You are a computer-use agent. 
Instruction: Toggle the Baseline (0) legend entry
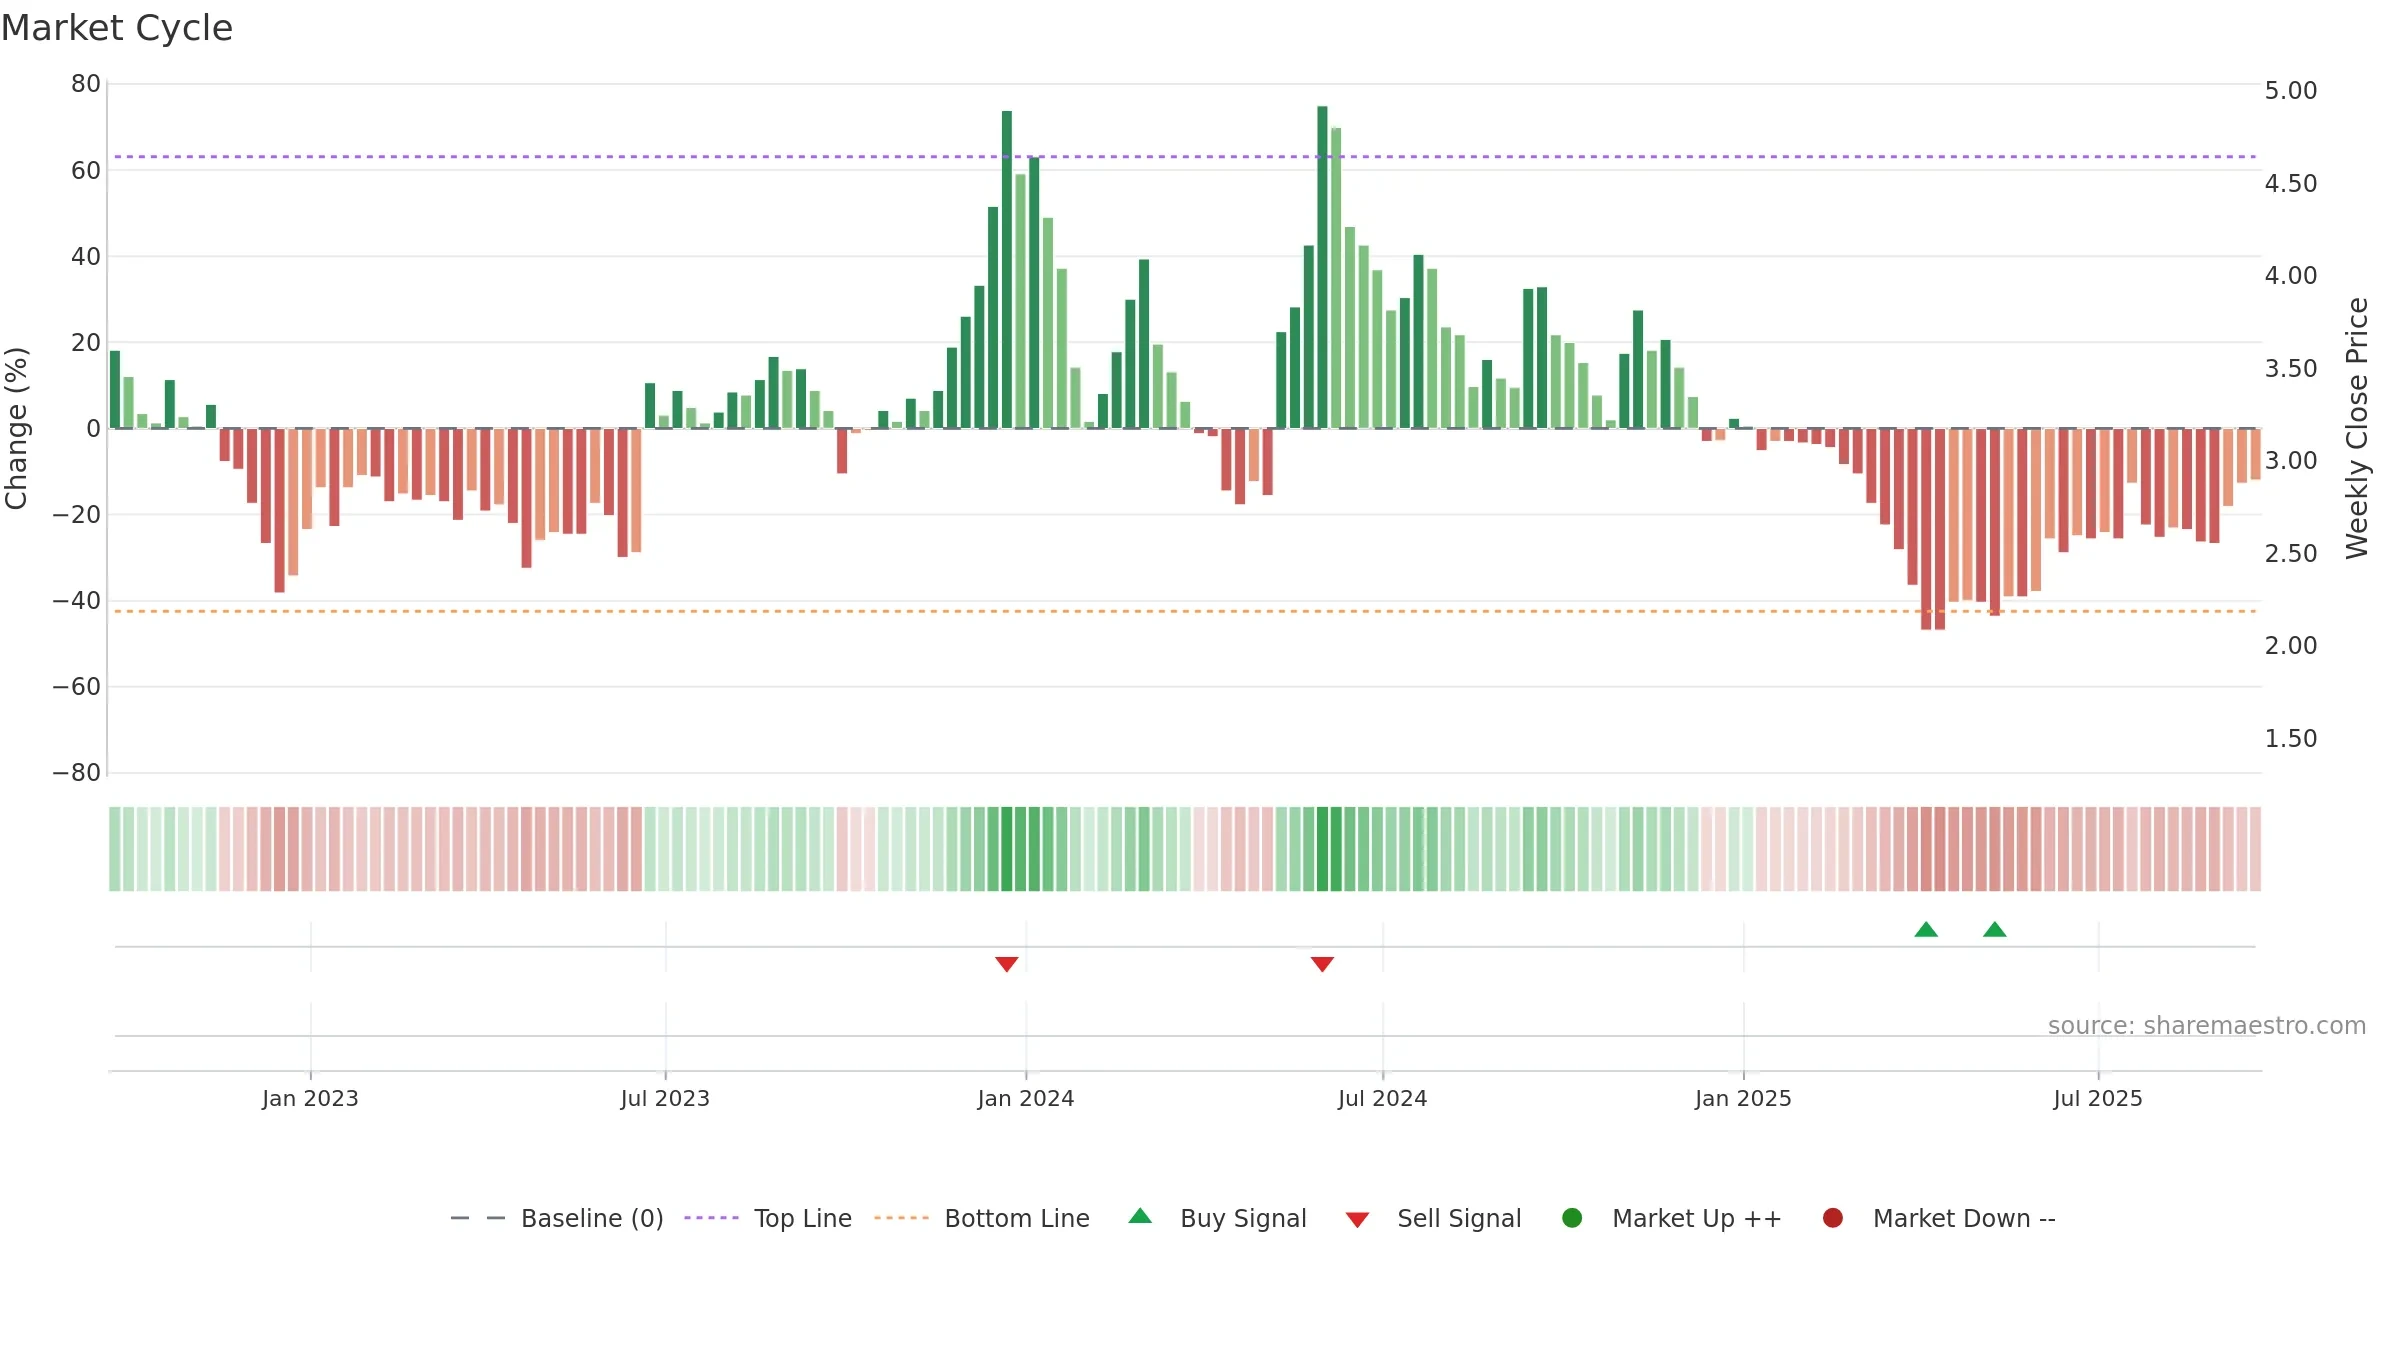click(557, 1218)
